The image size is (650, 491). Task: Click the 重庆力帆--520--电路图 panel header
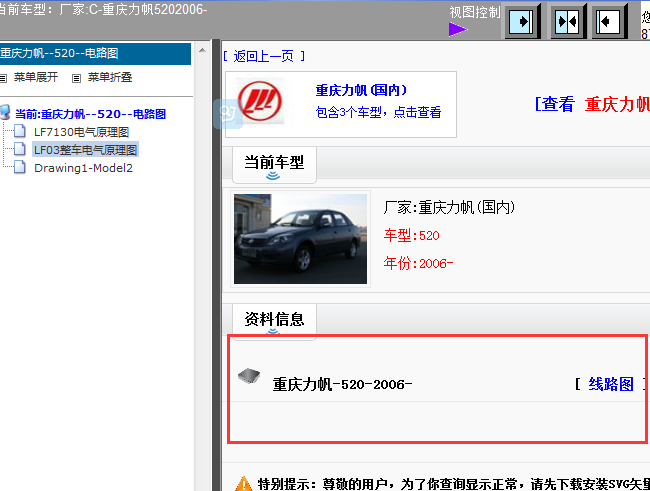coord(95,53)
